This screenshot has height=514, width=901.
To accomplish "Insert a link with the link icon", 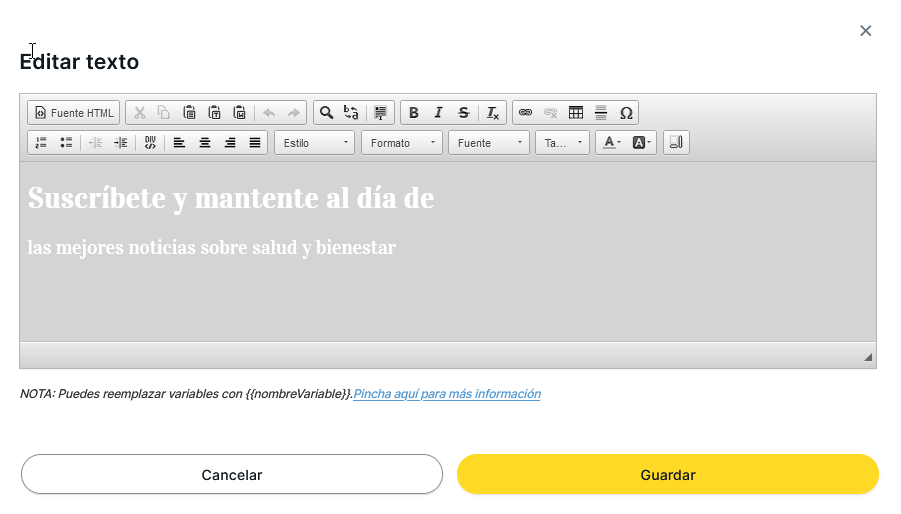I will point(525,113).
